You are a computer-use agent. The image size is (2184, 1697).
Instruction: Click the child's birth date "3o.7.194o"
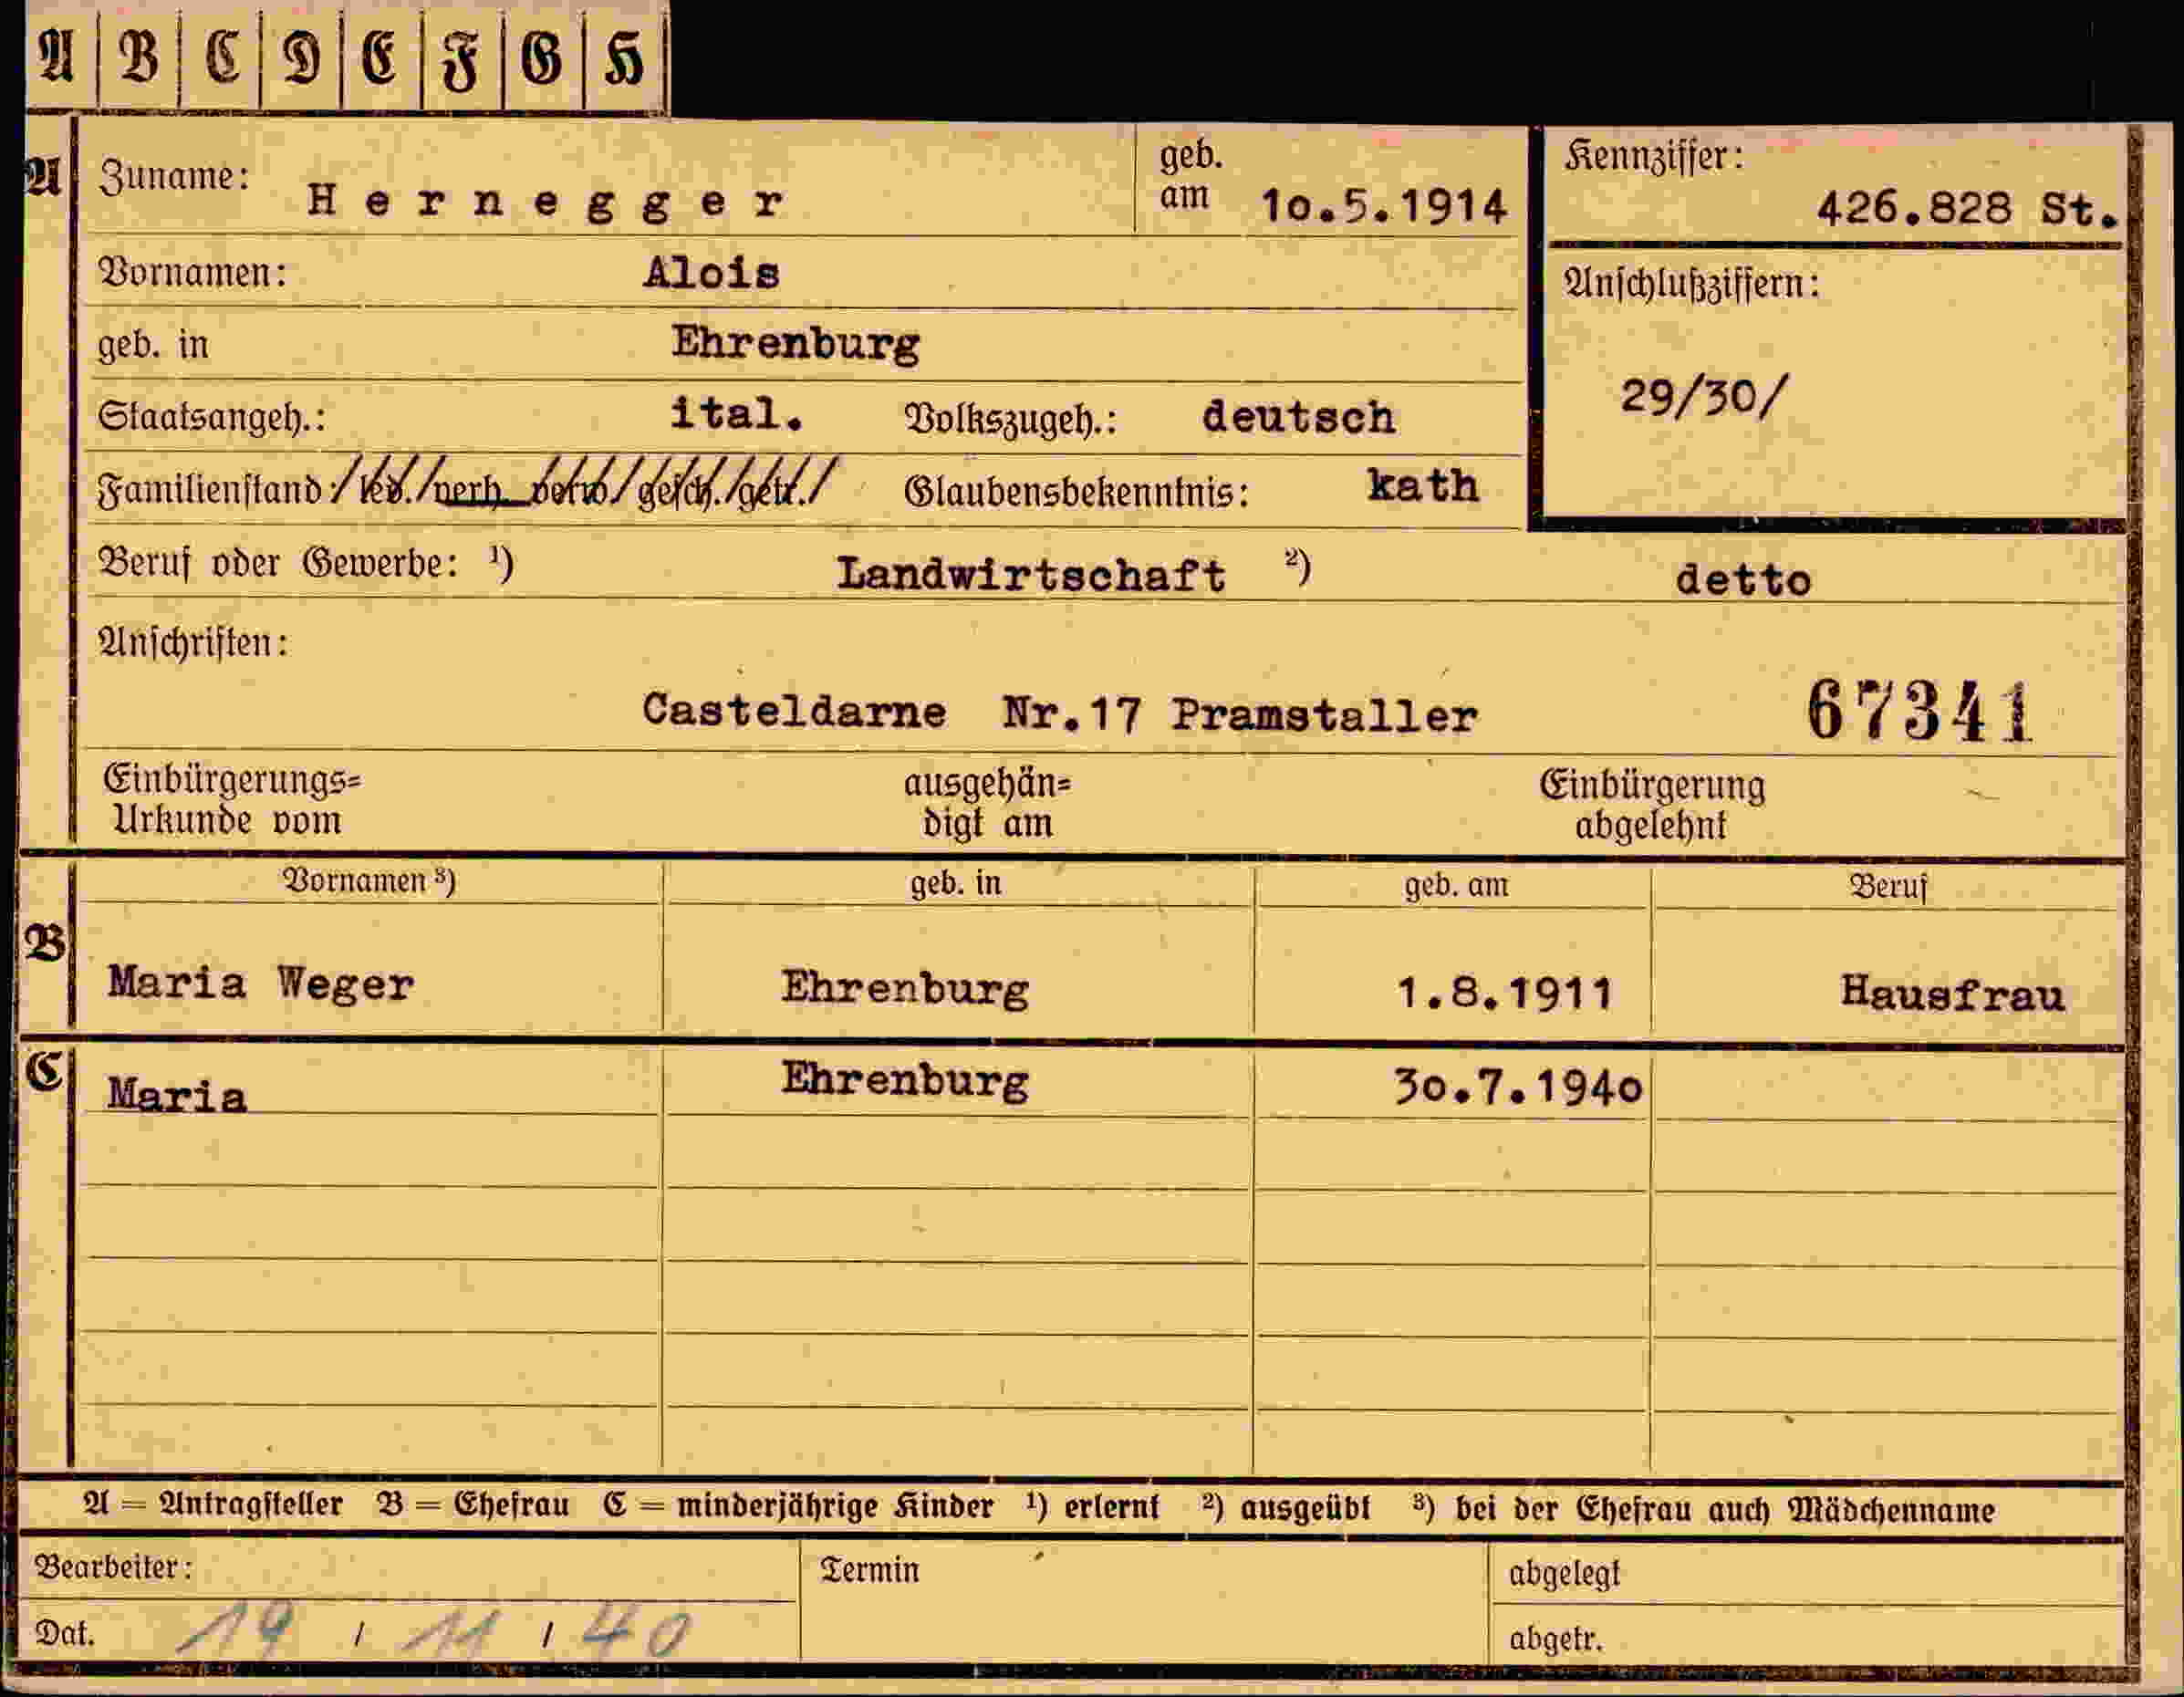pos(1517,1086)
